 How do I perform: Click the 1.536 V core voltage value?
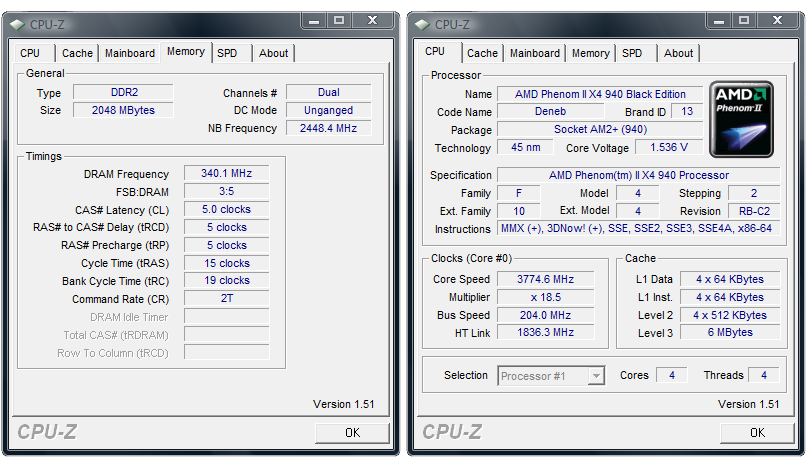[669, 148]
